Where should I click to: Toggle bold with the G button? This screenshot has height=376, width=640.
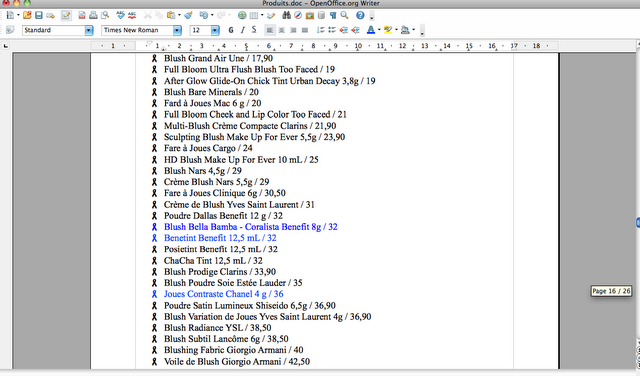231,30
